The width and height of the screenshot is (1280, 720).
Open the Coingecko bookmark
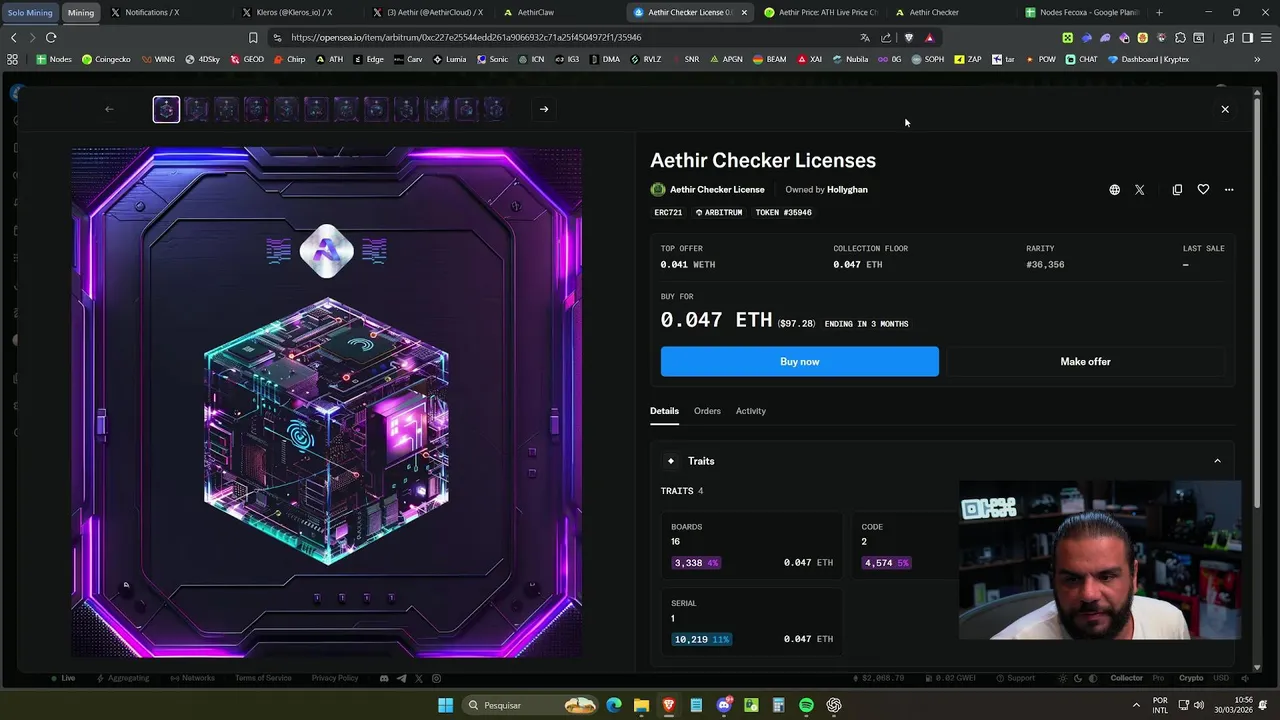tap(106, 59)
